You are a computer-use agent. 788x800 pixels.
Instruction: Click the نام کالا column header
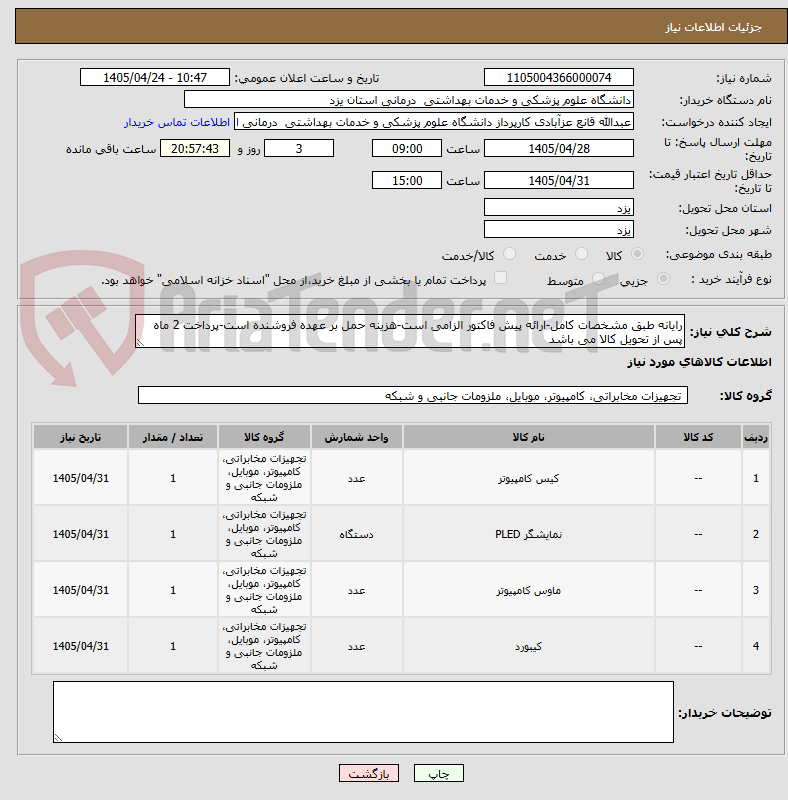[529, 437]
